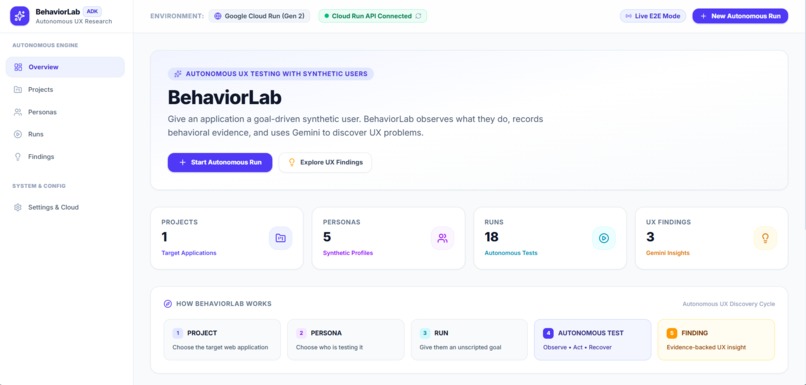Open Gemini Insights link in UX Findings card

click(x=668, y=253)
